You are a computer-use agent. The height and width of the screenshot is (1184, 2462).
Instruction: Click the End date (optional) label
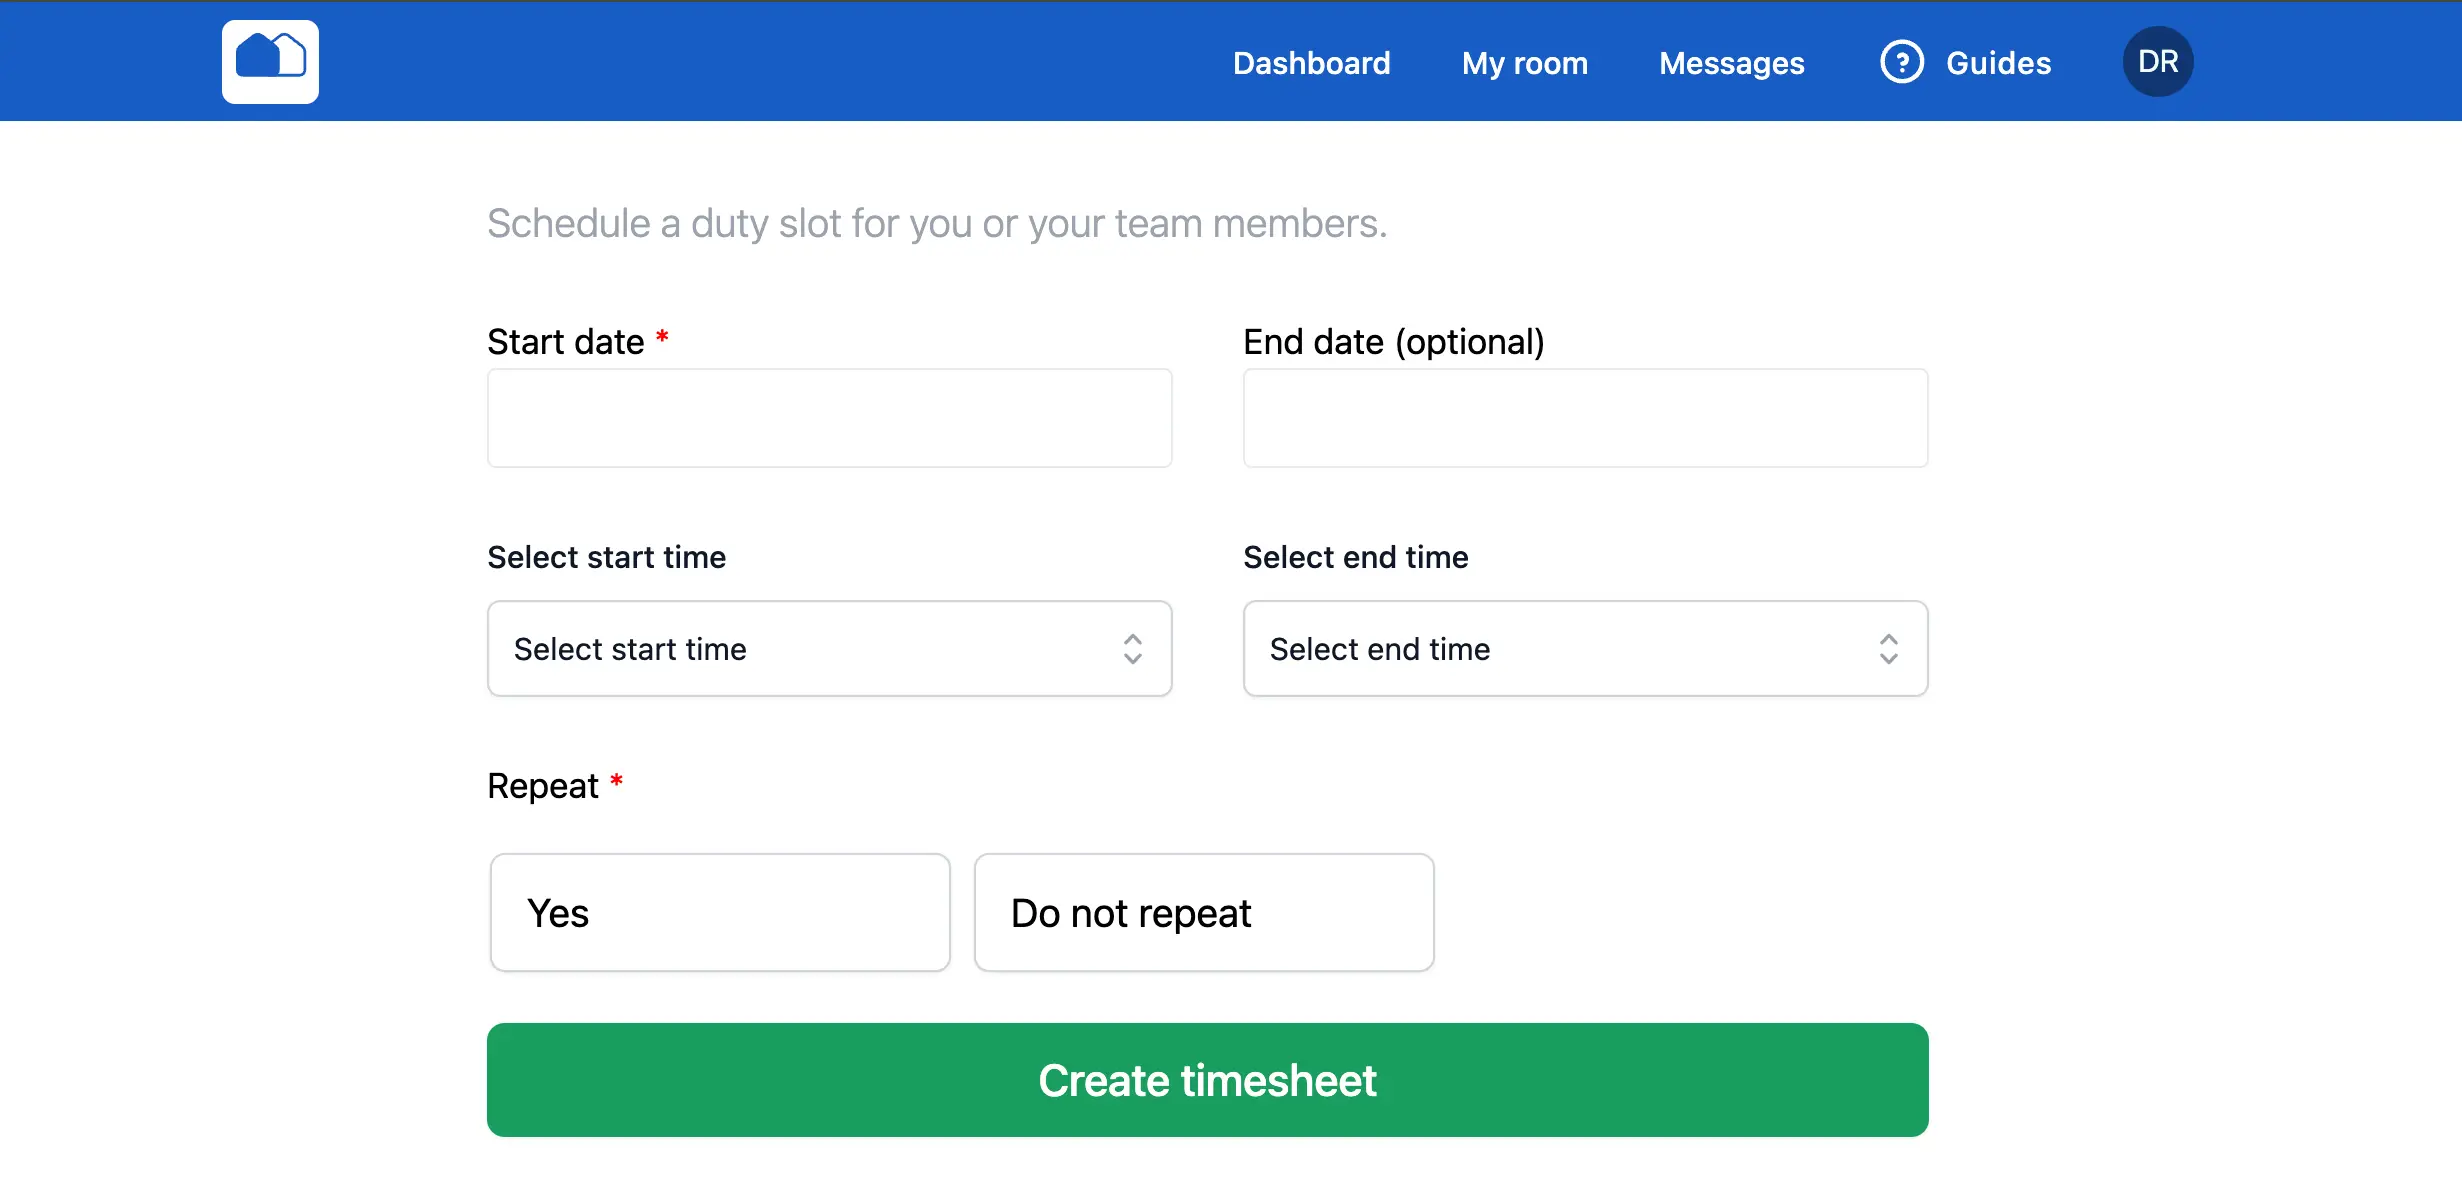pos(1393,342)
